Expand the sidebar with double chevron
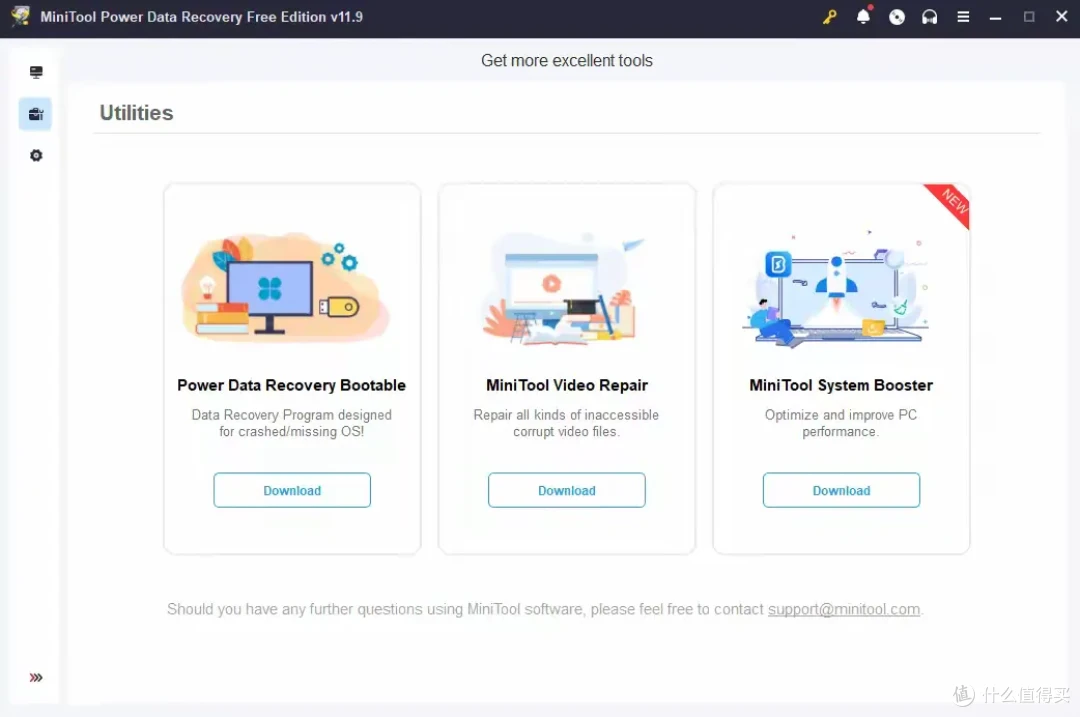Image resolution: width=1080 pixels, height=717 pixels. (x=36, y=677)
